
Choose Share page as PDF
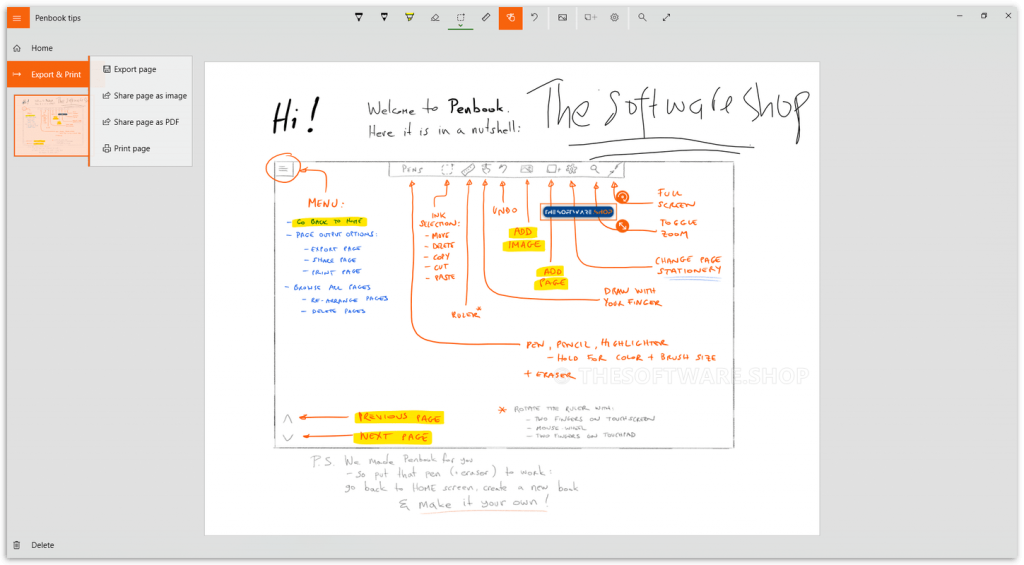coord(140,122)
